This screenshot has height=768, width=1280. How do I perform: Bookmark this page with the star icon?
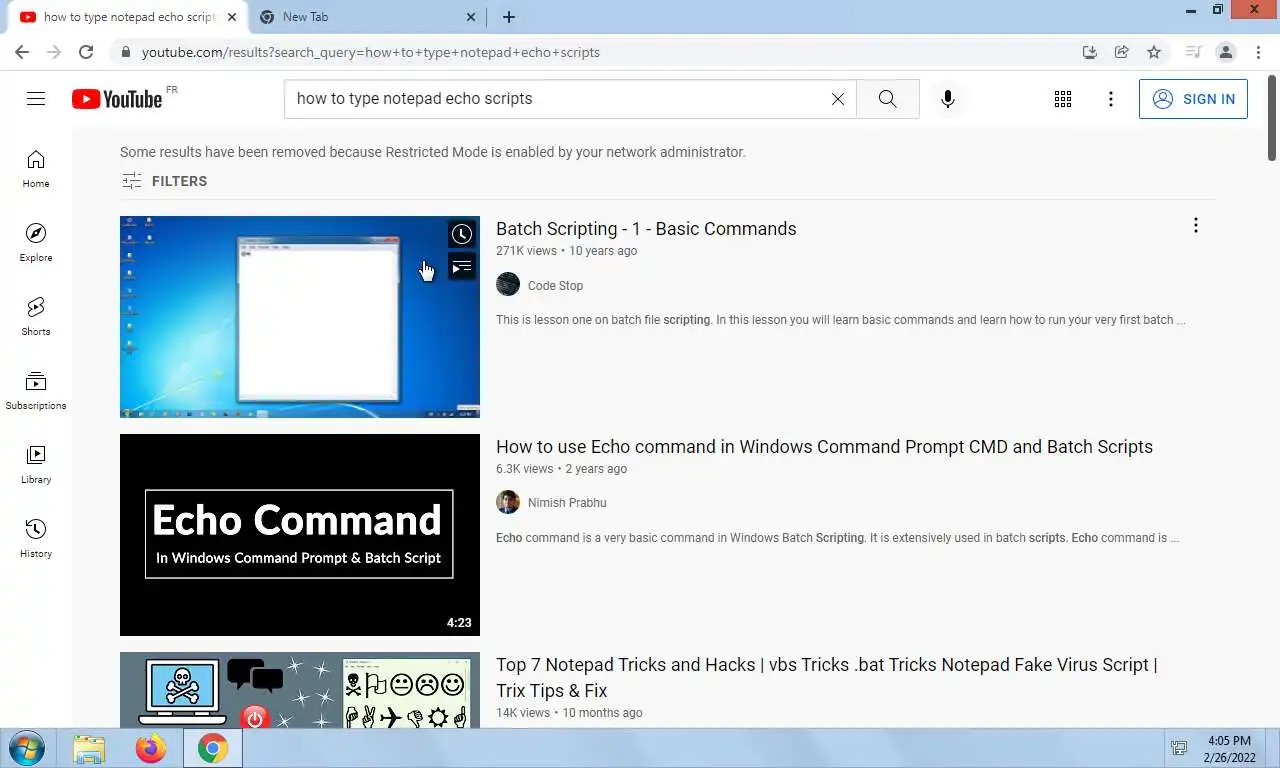pyautogui.click(x=1154, y=52)
